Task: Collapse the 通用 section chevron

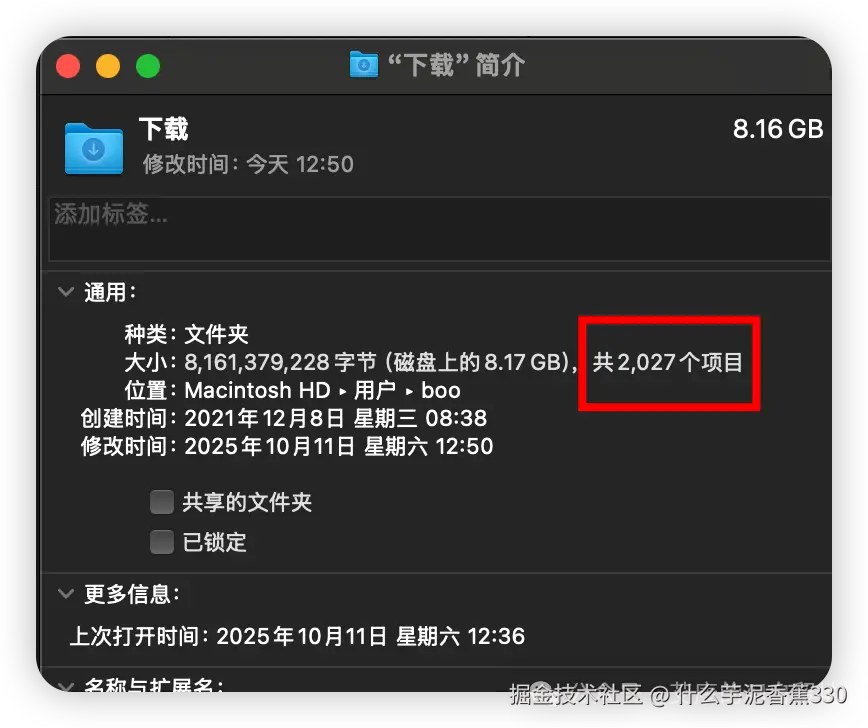Action: click(x=66, y=292)
